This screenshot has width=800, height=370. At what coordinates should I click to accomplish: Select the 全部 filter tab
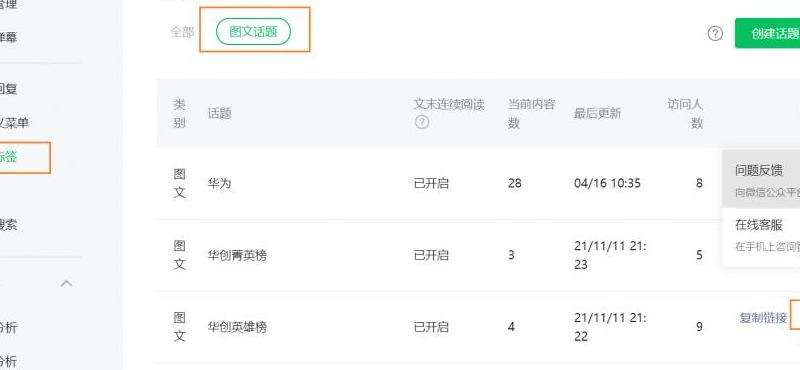point(182,32)
